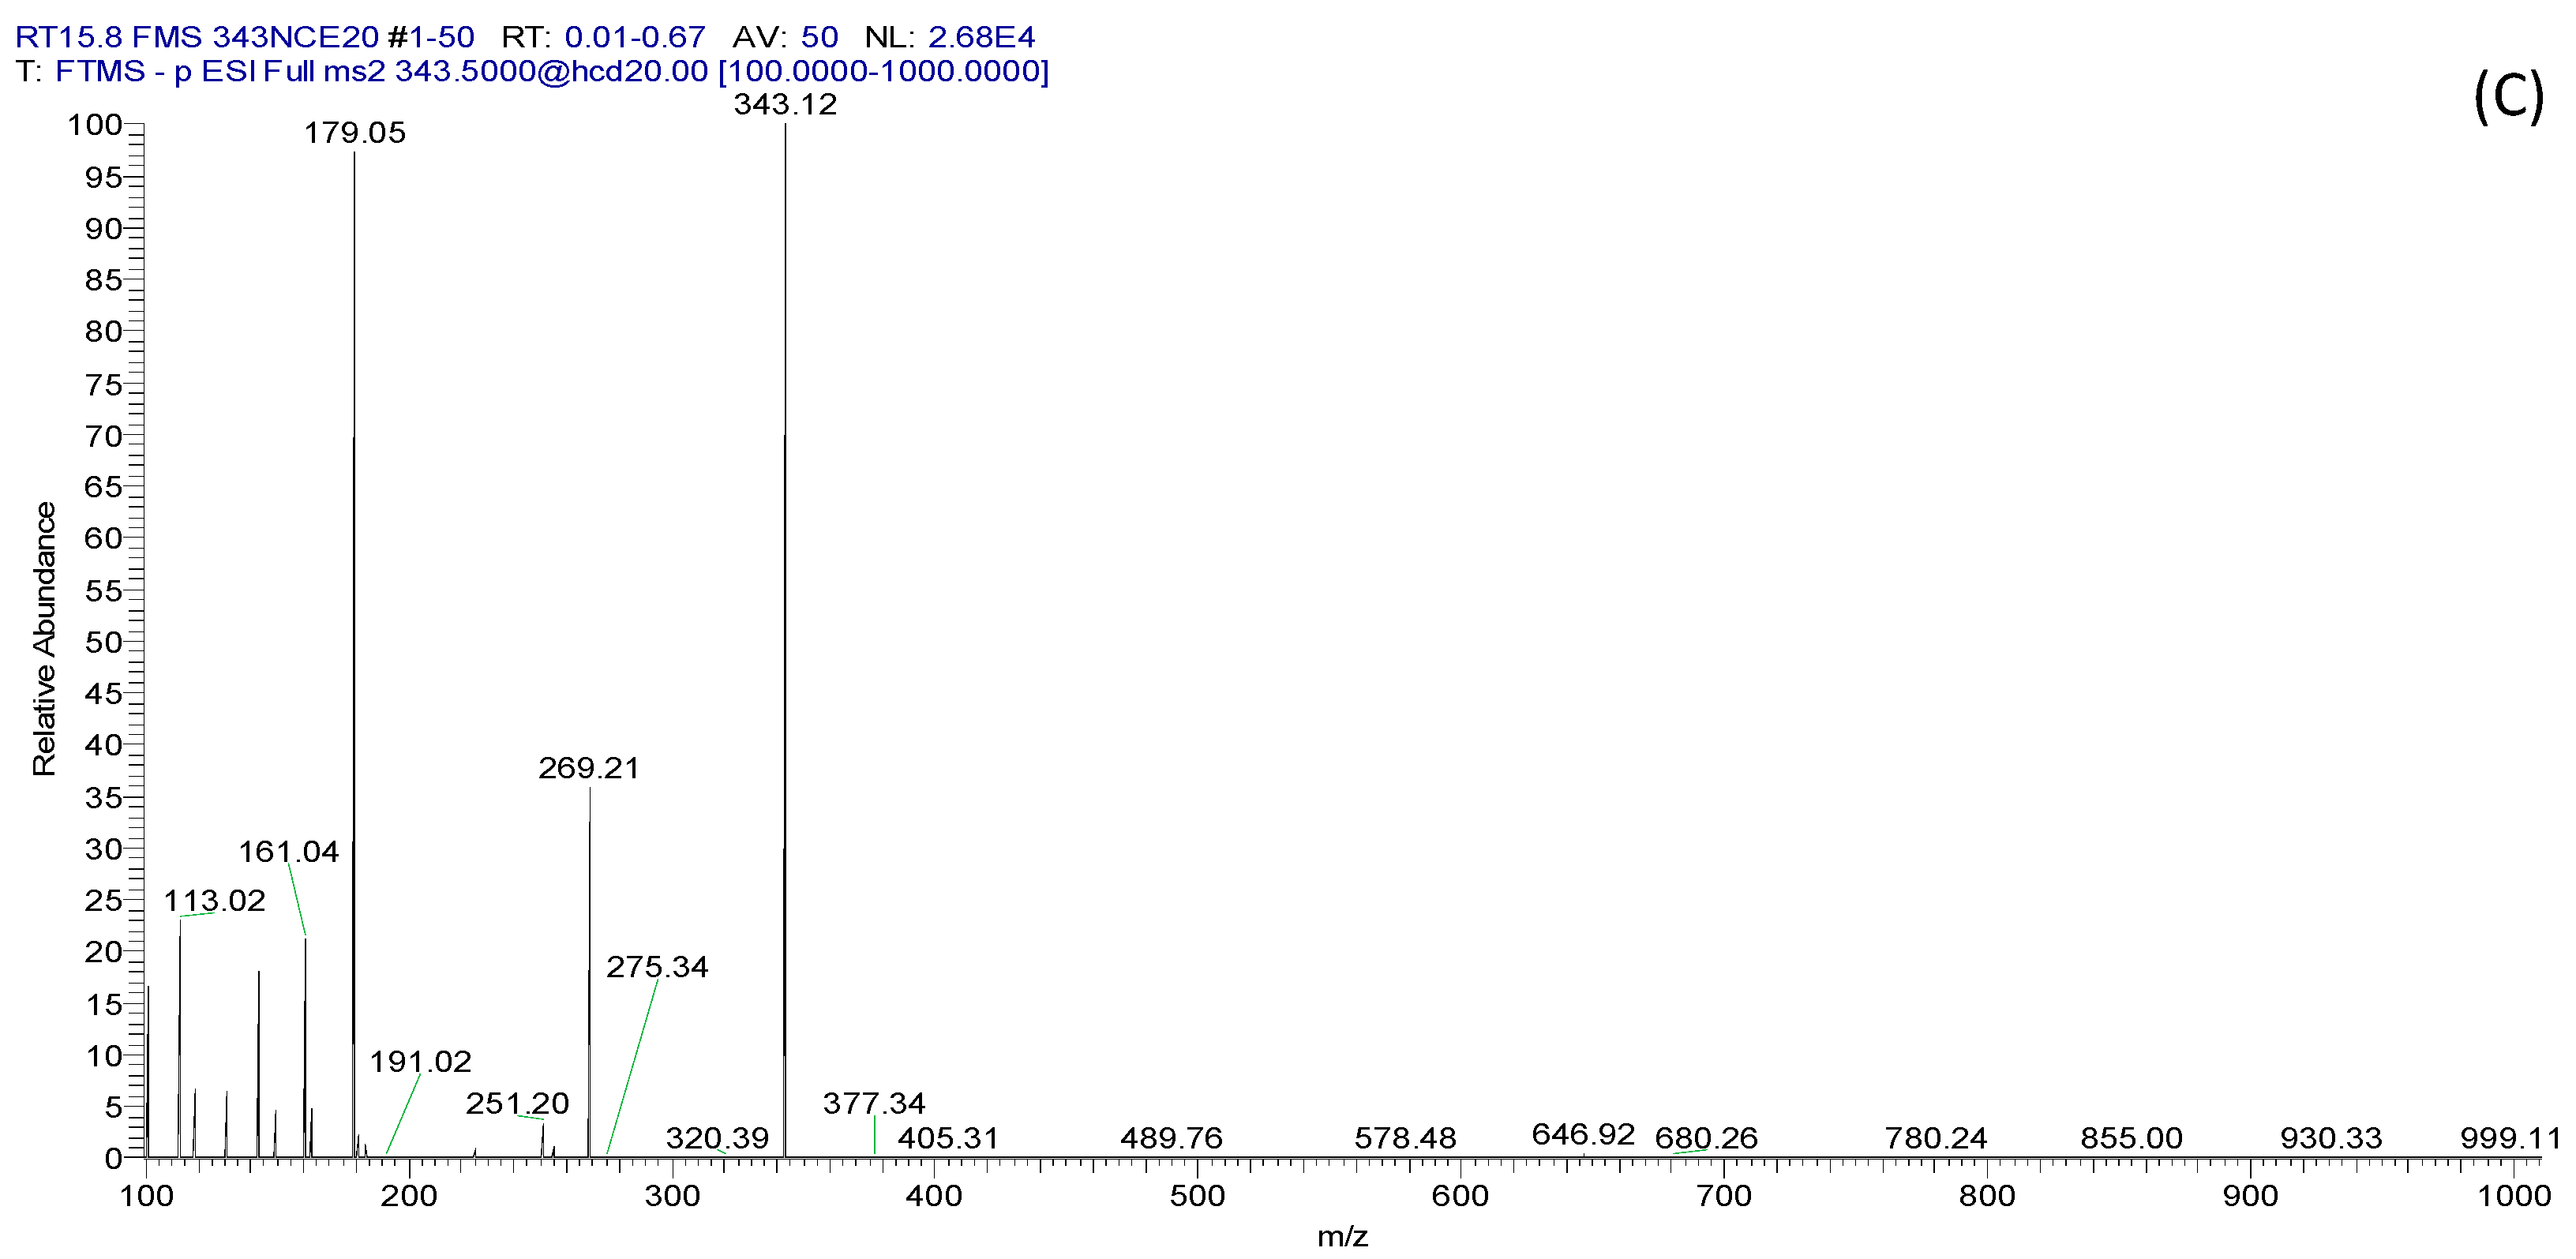The width and height of the screenshot is (2576, 1259).
Task: Click the panel label (C)
Action: [x=2509, y=97]
